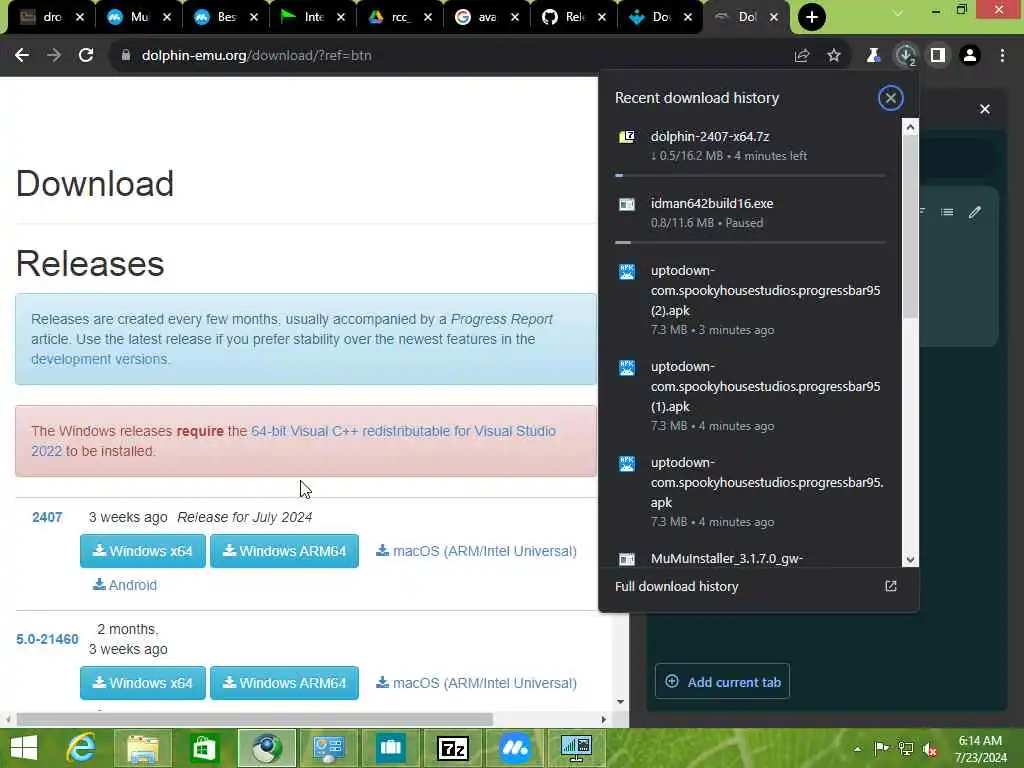Viewport: 1024px width, 768px height.
Task: Open the 5.0-21460 release link
Action: 47,639
